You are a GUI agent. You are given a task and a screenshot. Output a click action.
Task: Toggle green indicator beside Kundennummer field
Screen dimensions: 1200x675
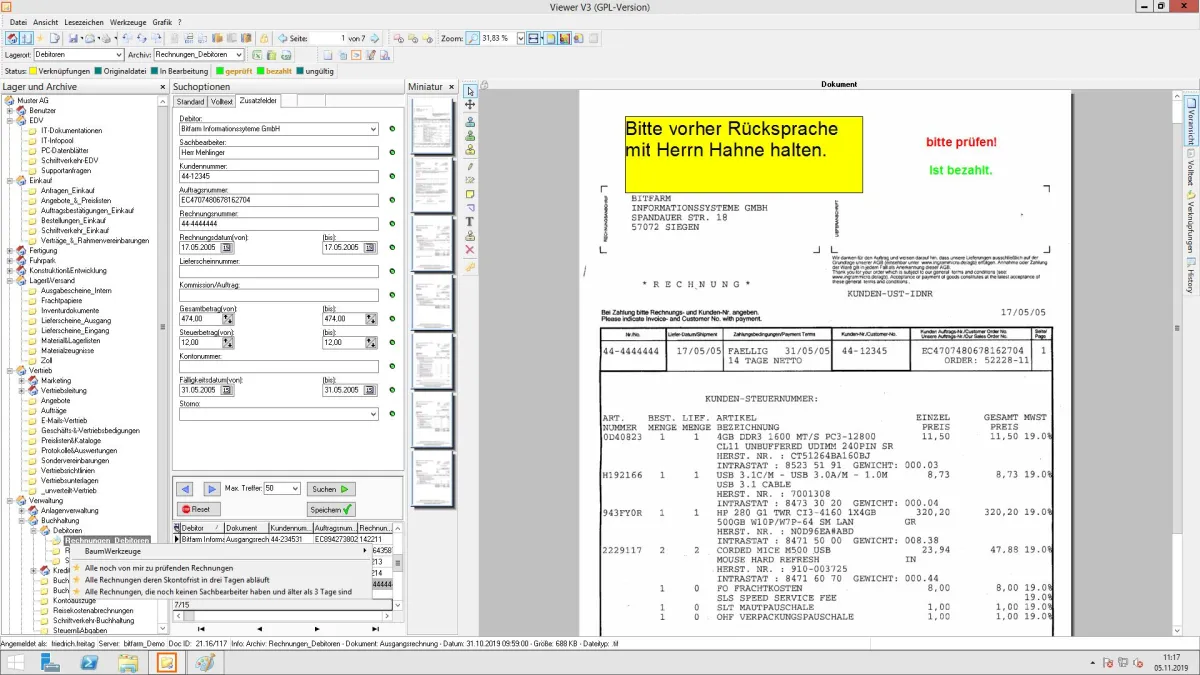[x=392, y=177]
